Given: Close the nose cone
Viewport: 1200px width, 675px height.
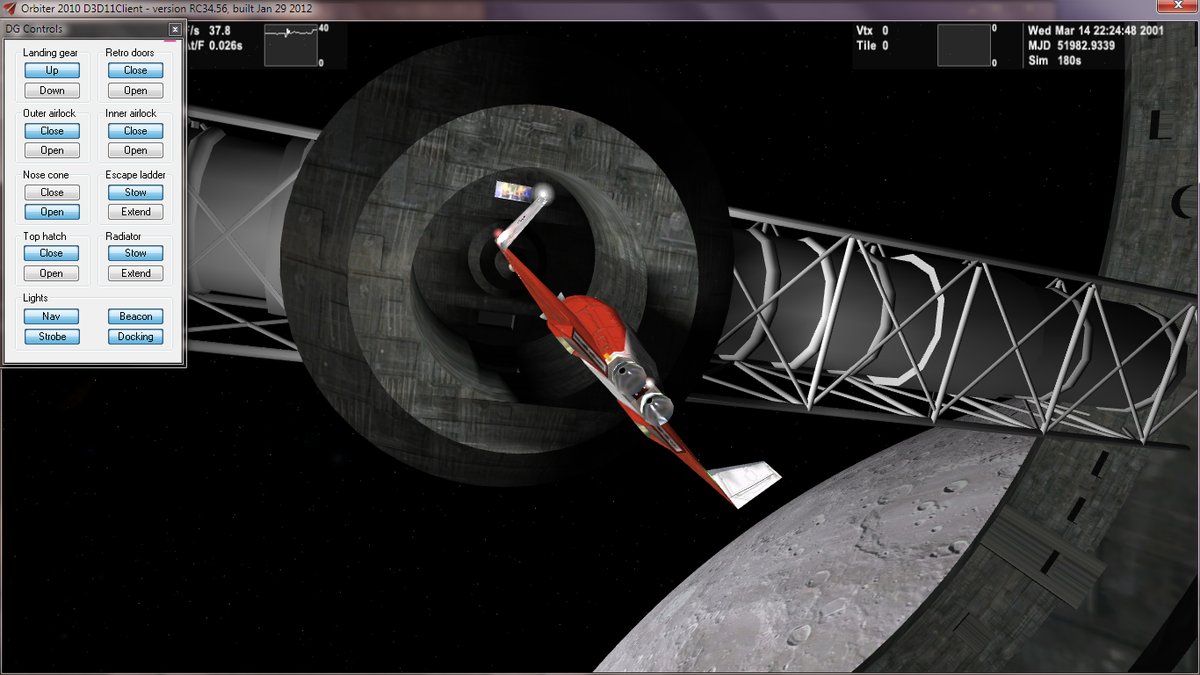Looking at the screenshot, I should coord(52,192).
